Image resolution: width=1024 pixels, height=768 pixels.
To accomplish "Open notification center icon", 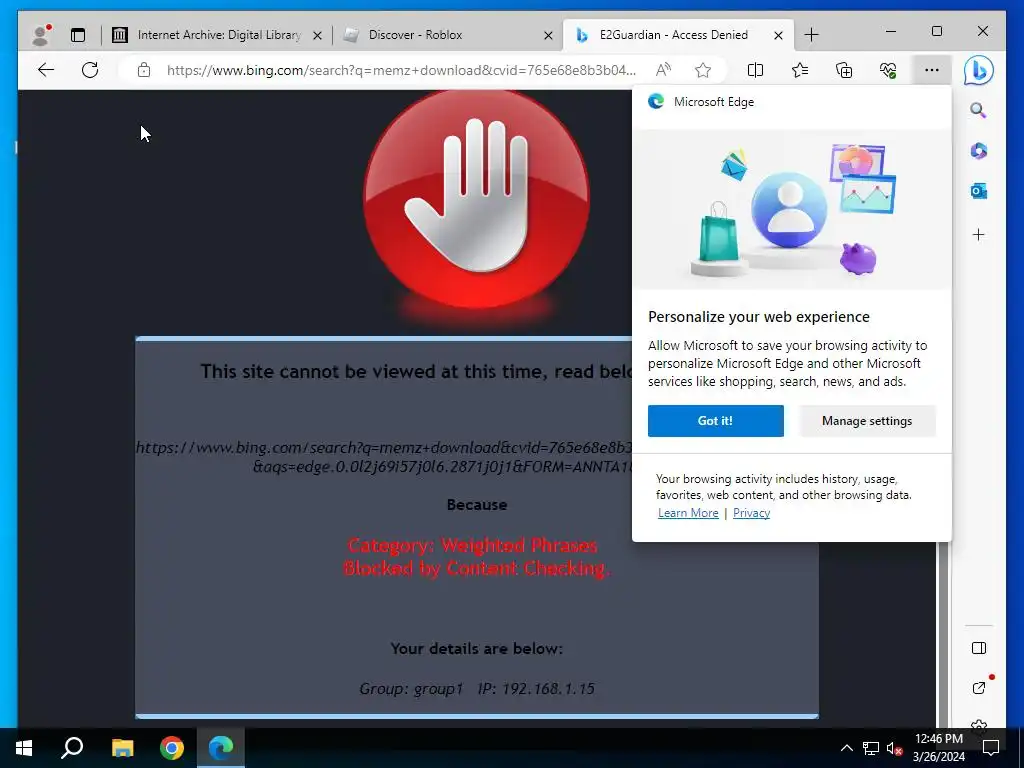I will [x=991, y=748].
